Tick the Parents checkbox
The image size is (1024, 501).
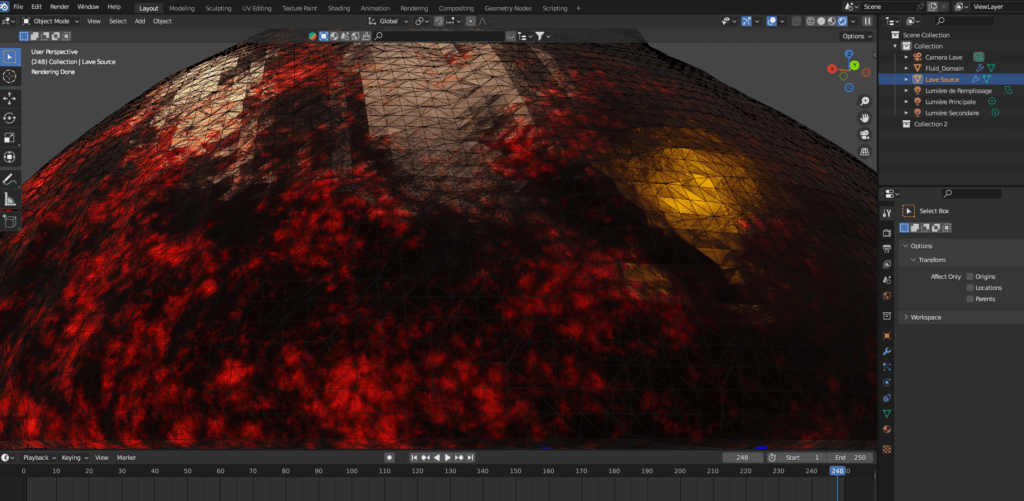pos(970,298)
